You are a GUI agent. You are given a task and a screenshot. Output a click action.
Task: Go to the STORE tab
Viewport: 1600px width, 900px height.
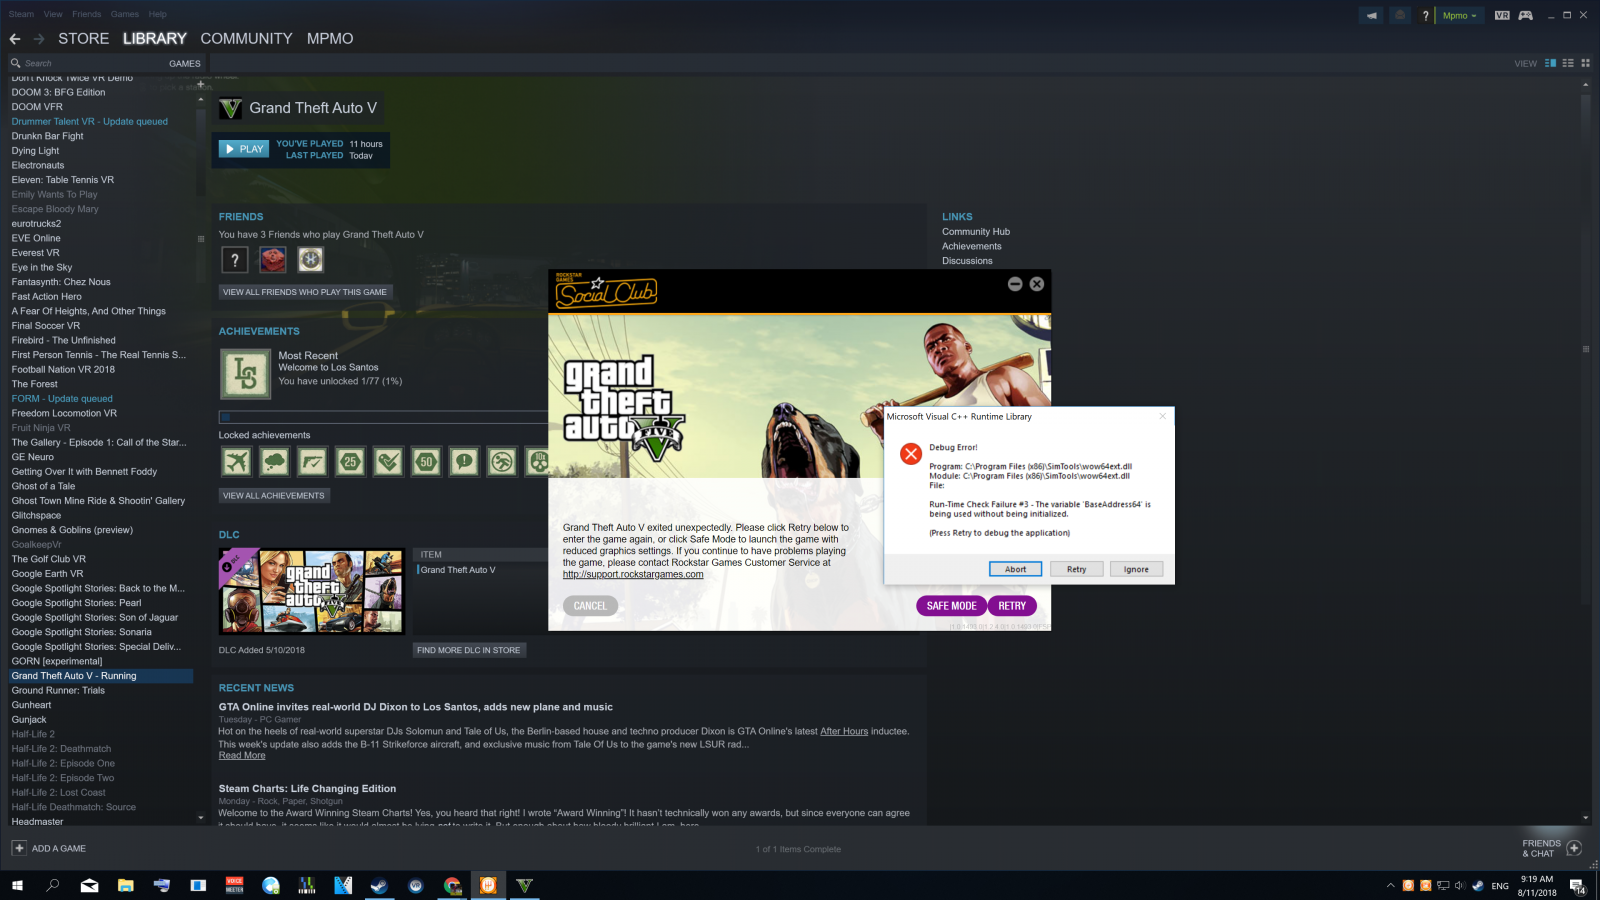(x=84, y=39)
